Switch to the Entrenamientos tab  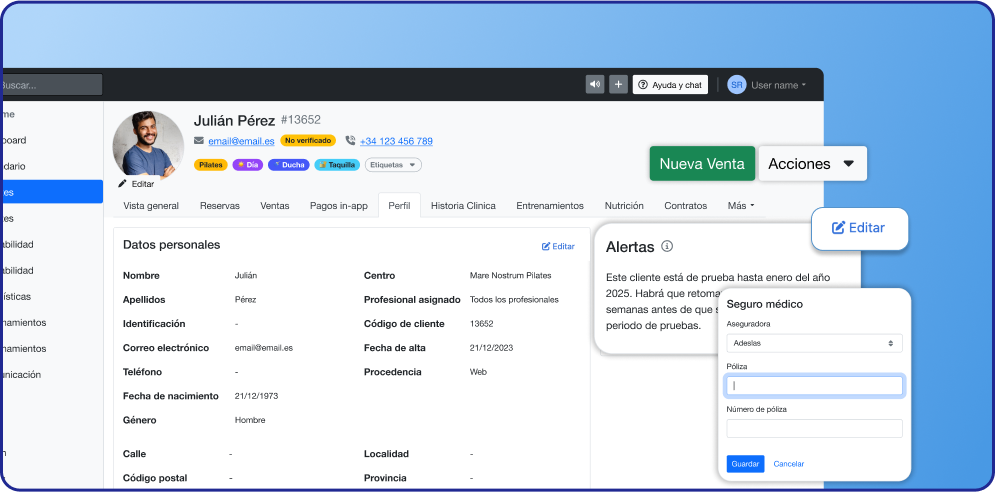pos(550,206)
